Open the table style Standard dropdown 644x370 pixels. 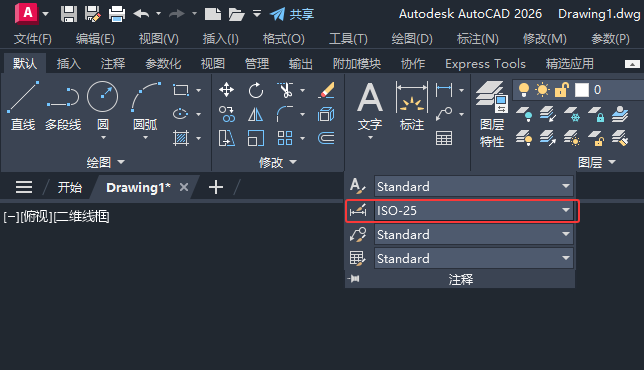coord(474,258)
